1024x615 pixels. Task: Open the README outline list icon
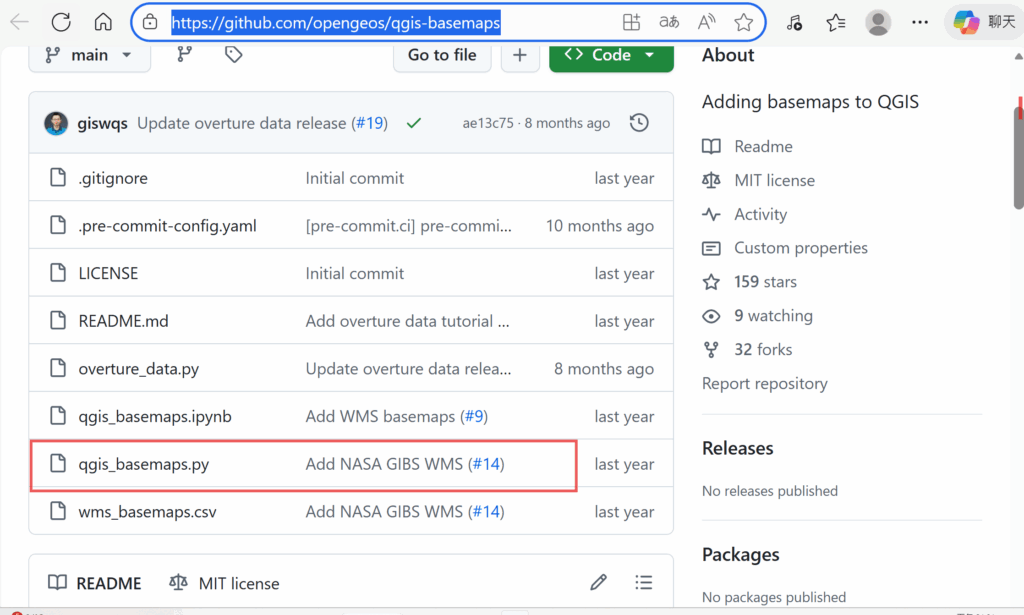(644, 582)
